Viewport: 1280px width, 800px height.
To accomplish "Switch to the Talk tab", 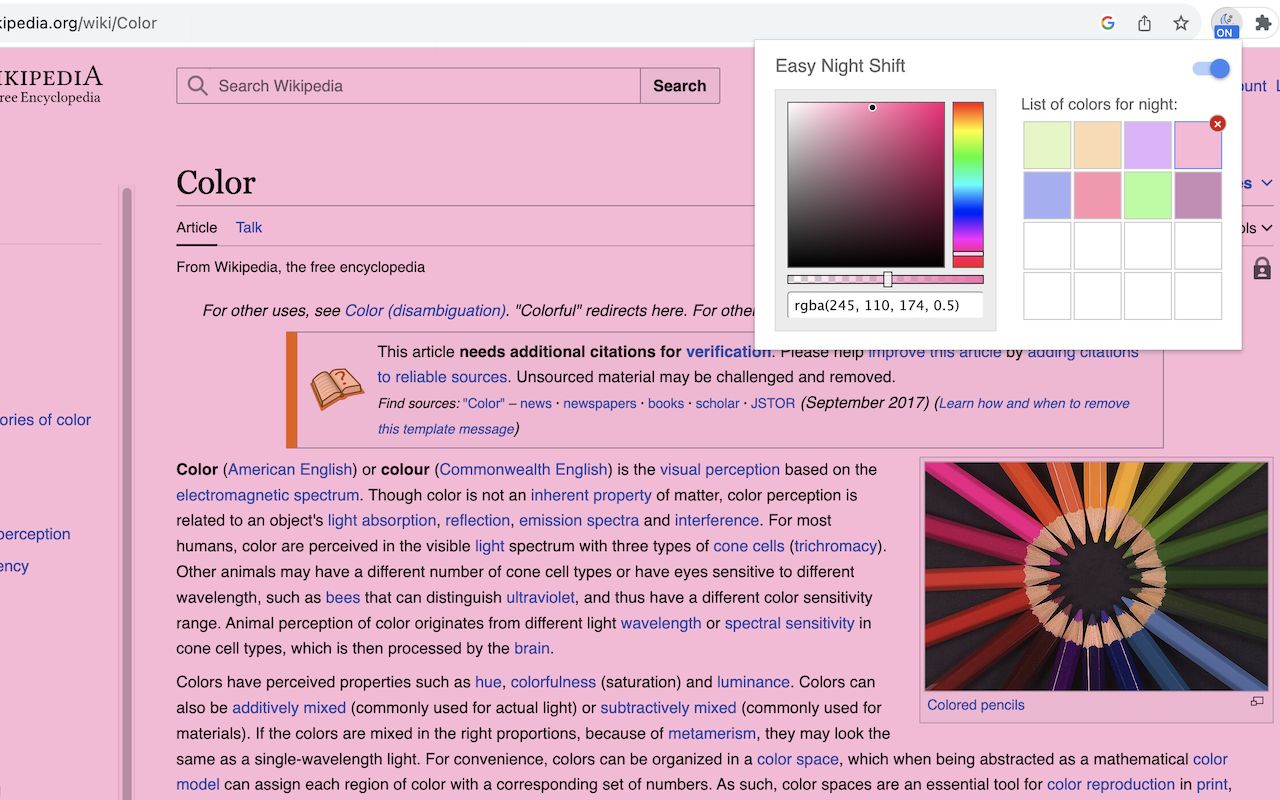I will pyautogui.click(x=249, y=227).
